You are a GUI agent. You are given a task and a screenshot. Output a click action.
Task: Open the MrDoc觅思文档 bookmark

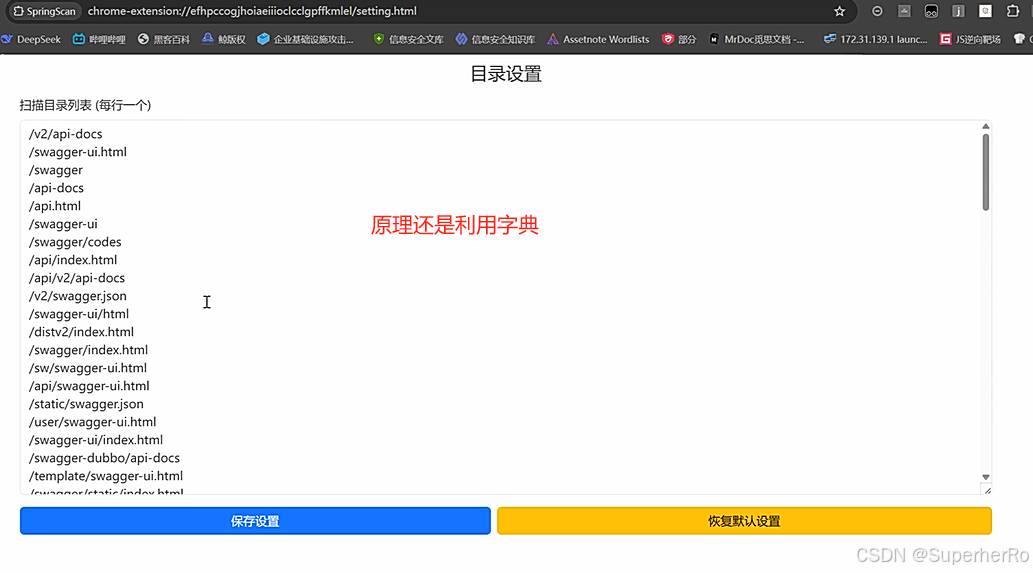756,40
